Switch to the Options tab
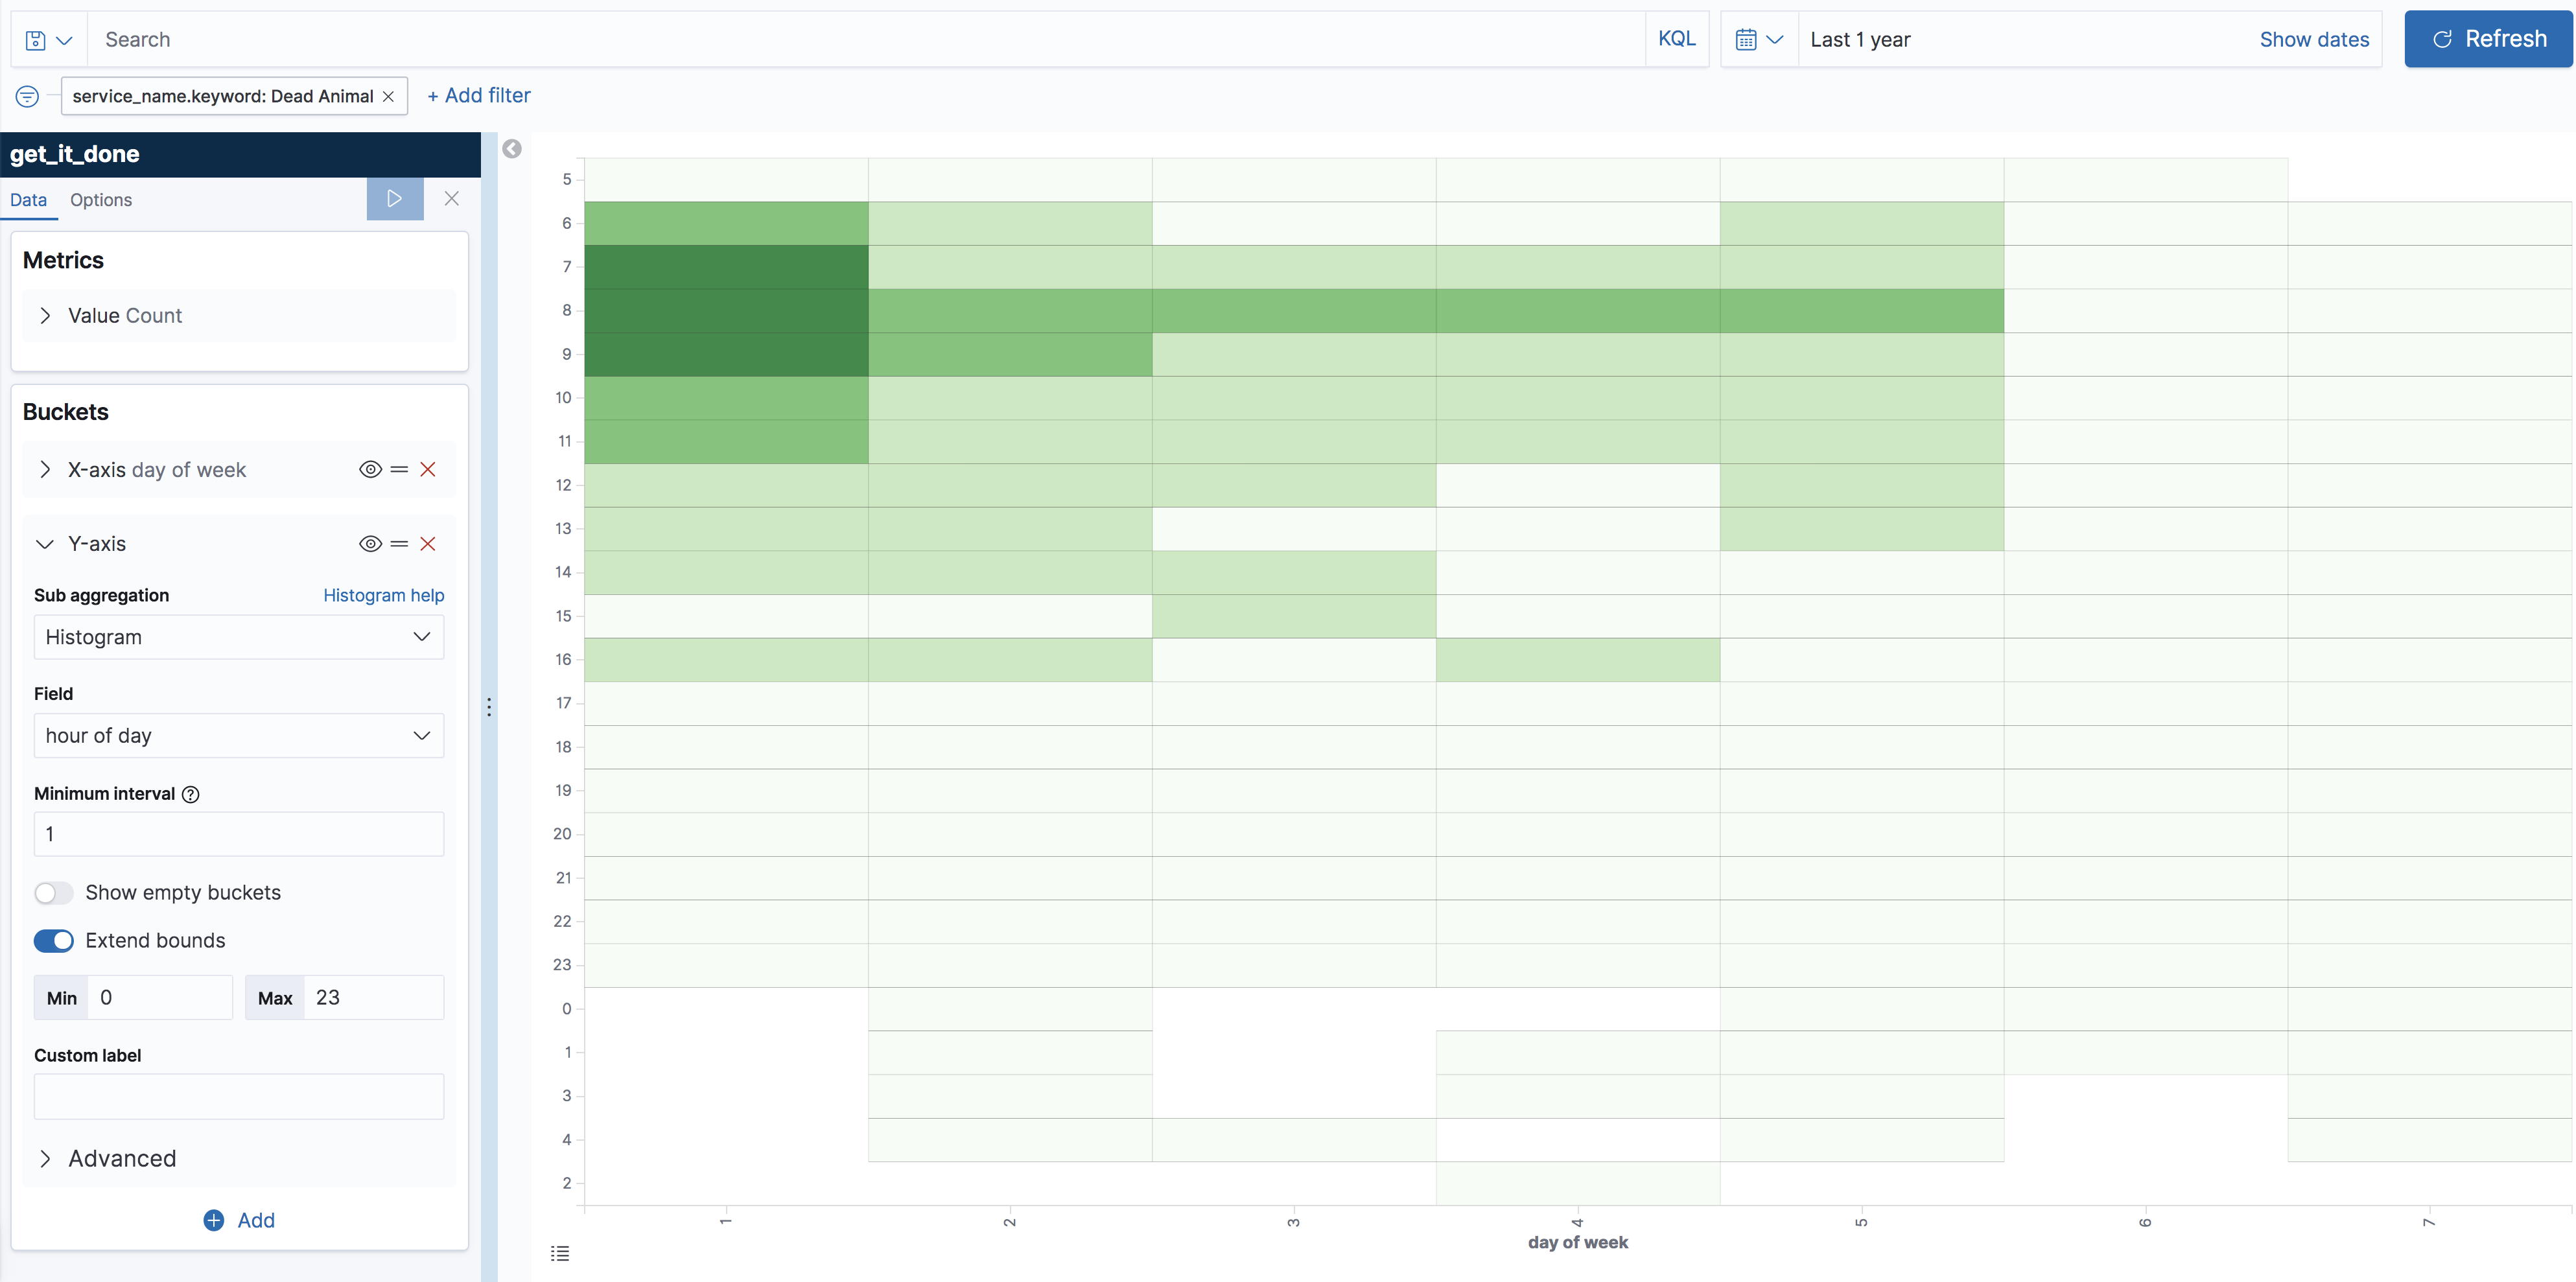This screenshot has width=2576, height=1282. point(100,199)
